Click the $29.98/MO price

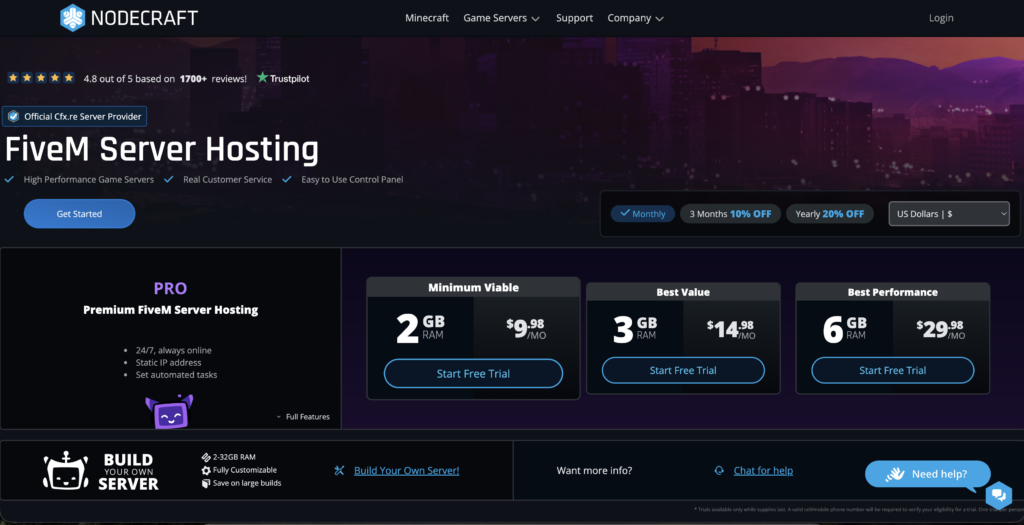pos(941,328)
